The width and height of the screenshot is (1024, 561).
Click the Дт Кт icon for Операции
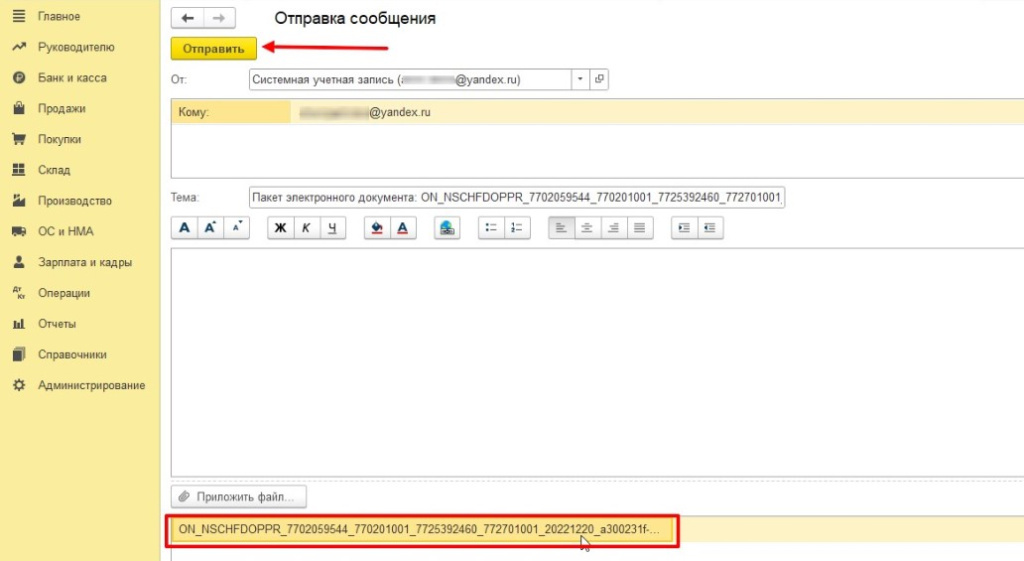[19, 293]
